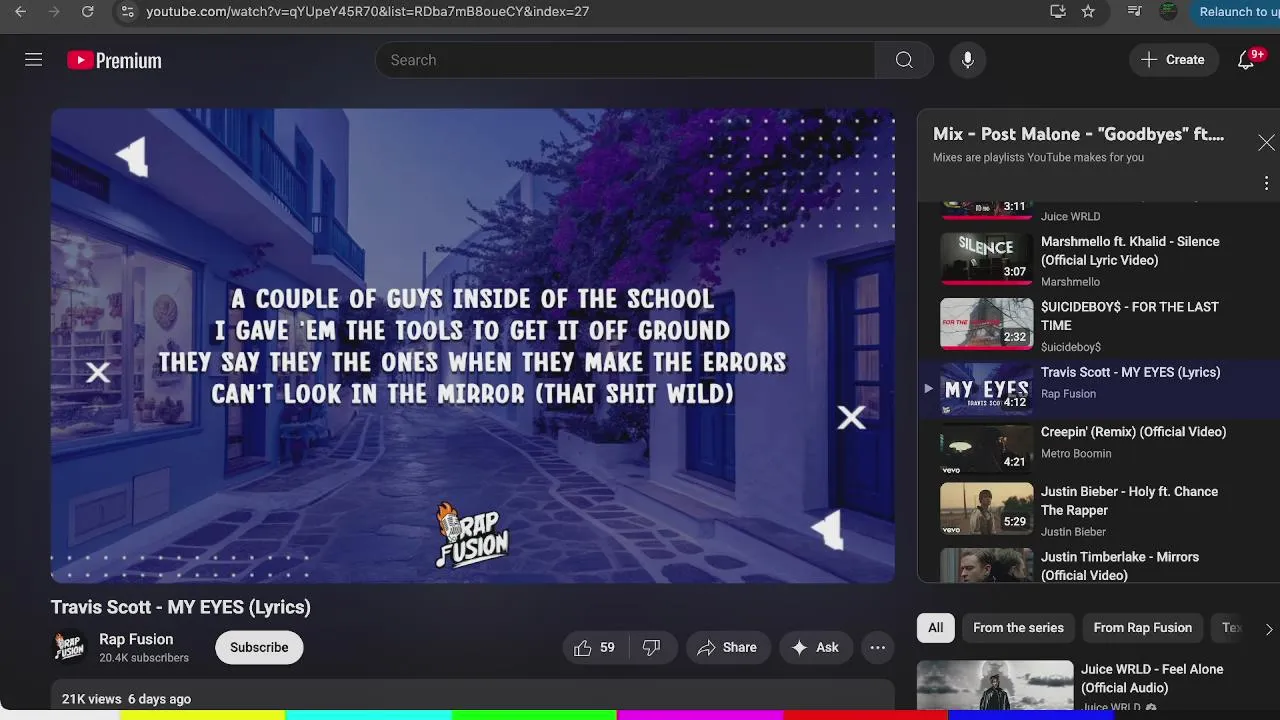Open Rap Fusion channel name link

coord(136,639)
